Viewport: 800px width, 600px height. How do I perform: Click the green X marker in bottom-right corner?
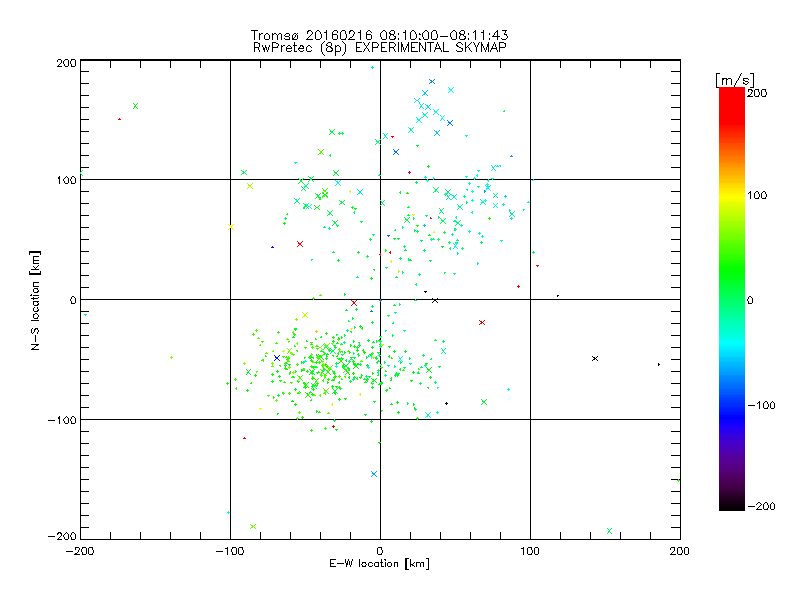tap(609, 531)
